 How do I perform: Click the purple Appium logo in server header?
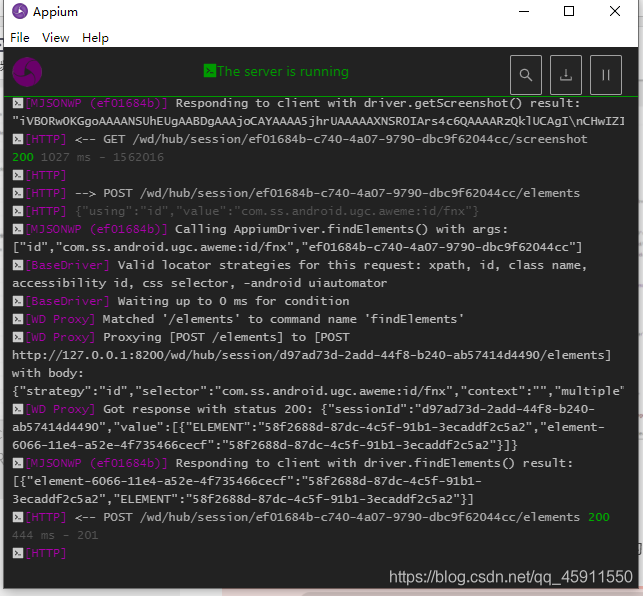27,72
